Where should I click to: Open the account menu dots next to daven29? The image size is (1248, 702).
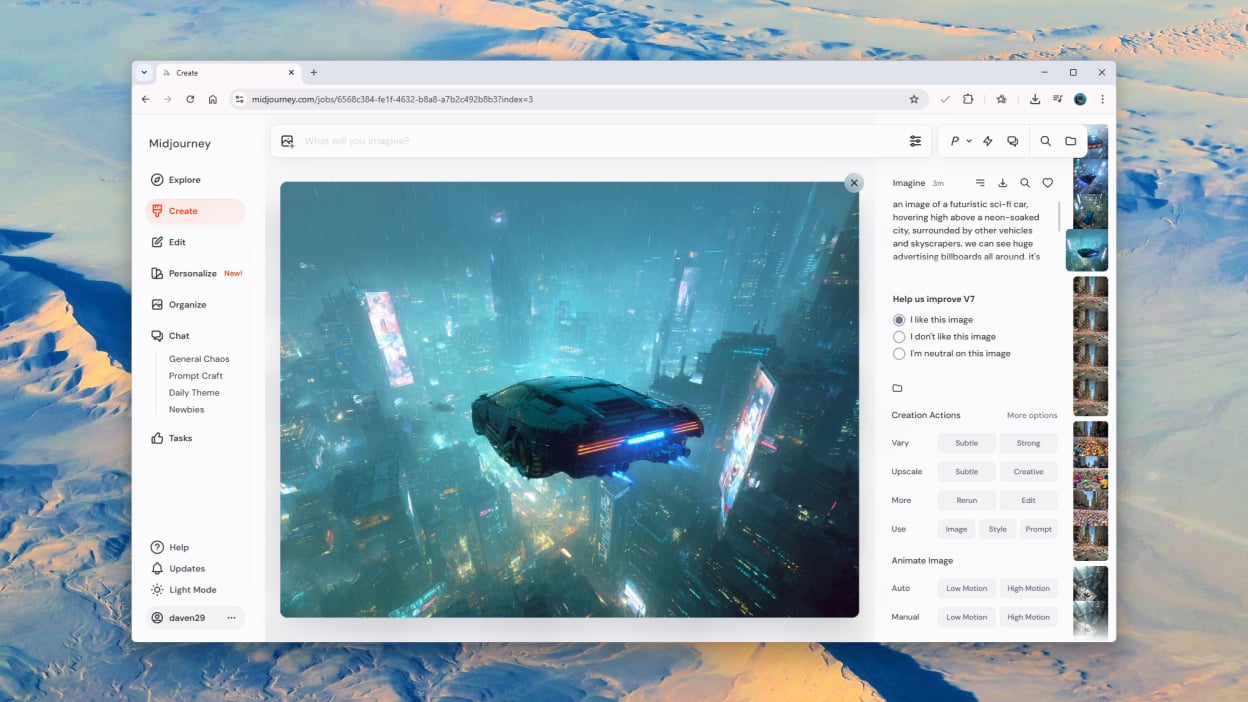pyautogui.click(x=231, y=618)
